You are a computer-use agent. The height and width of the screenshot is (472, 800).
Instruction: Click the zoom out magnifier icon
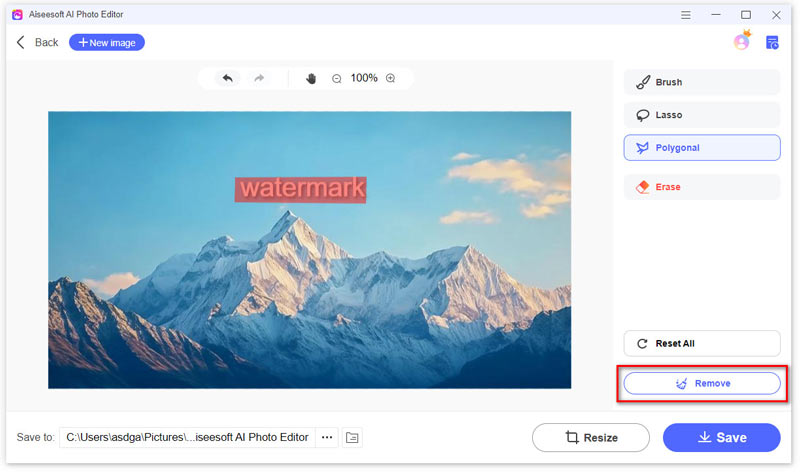point(337,79)
